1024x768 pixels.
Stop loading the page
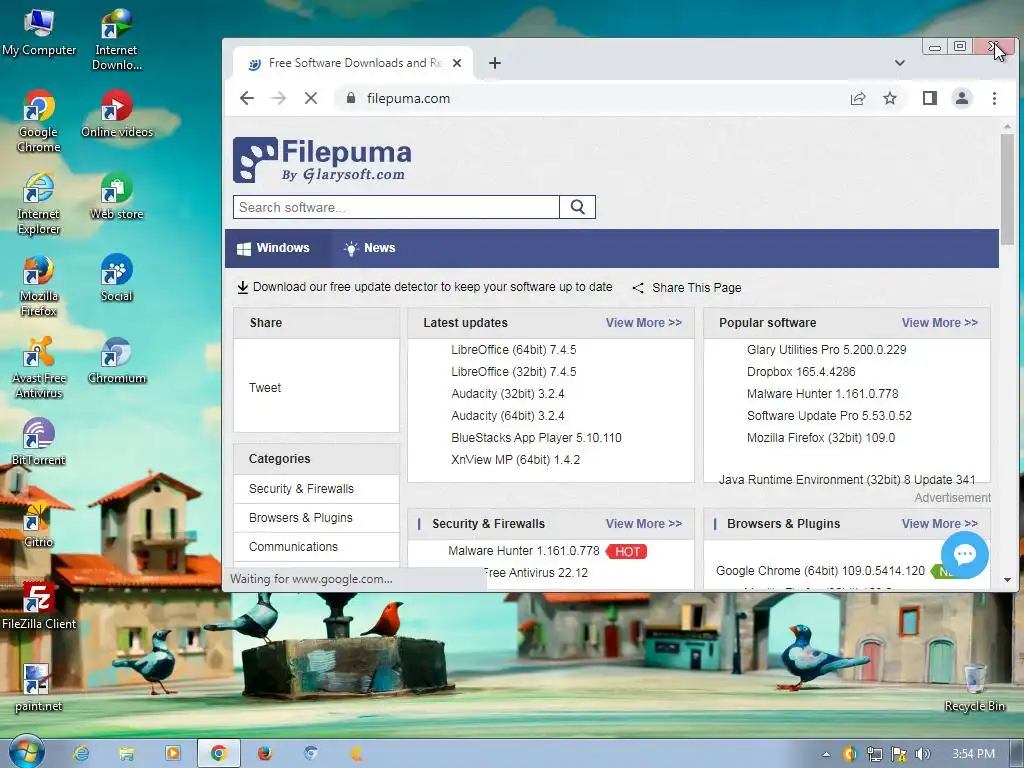click(311, 99)
